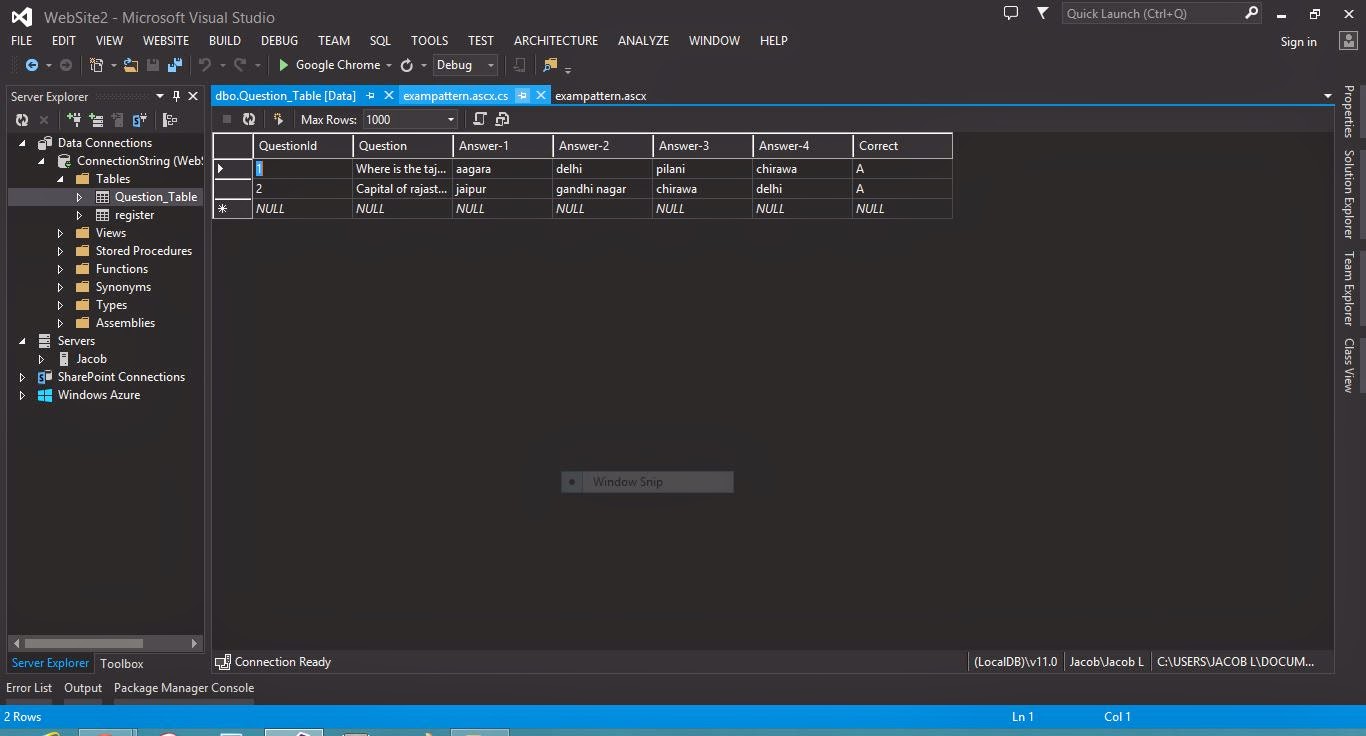Open the Max Rows dropdown
Image resolution: width=1366 pixels, height=736 pixels.
click(450, 119)
